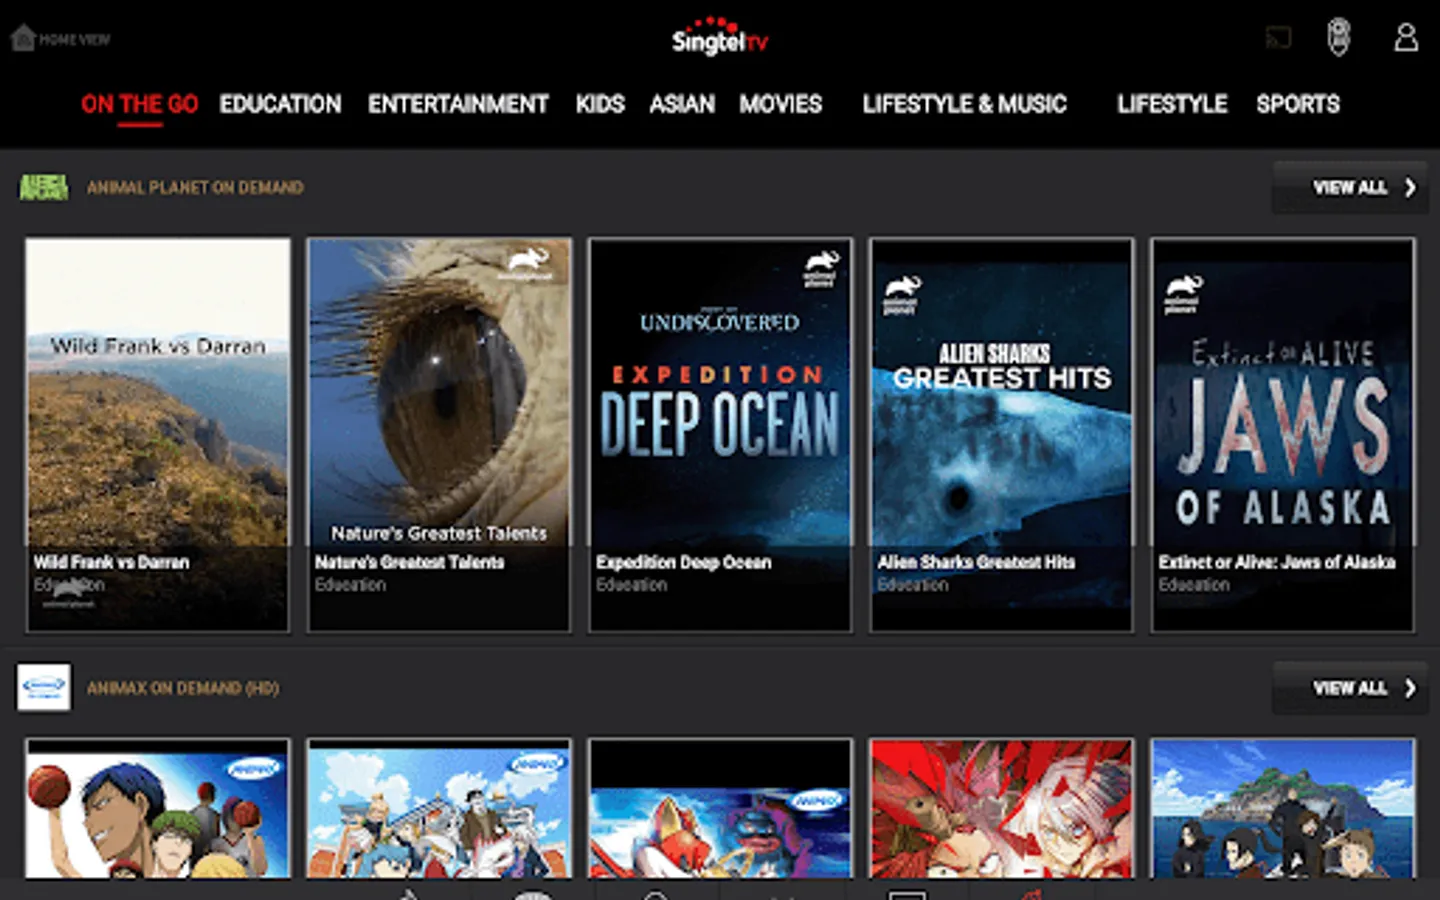Viewport: 1440px width, 900px height.
Task: Open the LIFESTYLE & MUSIC tab
Action: [x=965, y=104]
